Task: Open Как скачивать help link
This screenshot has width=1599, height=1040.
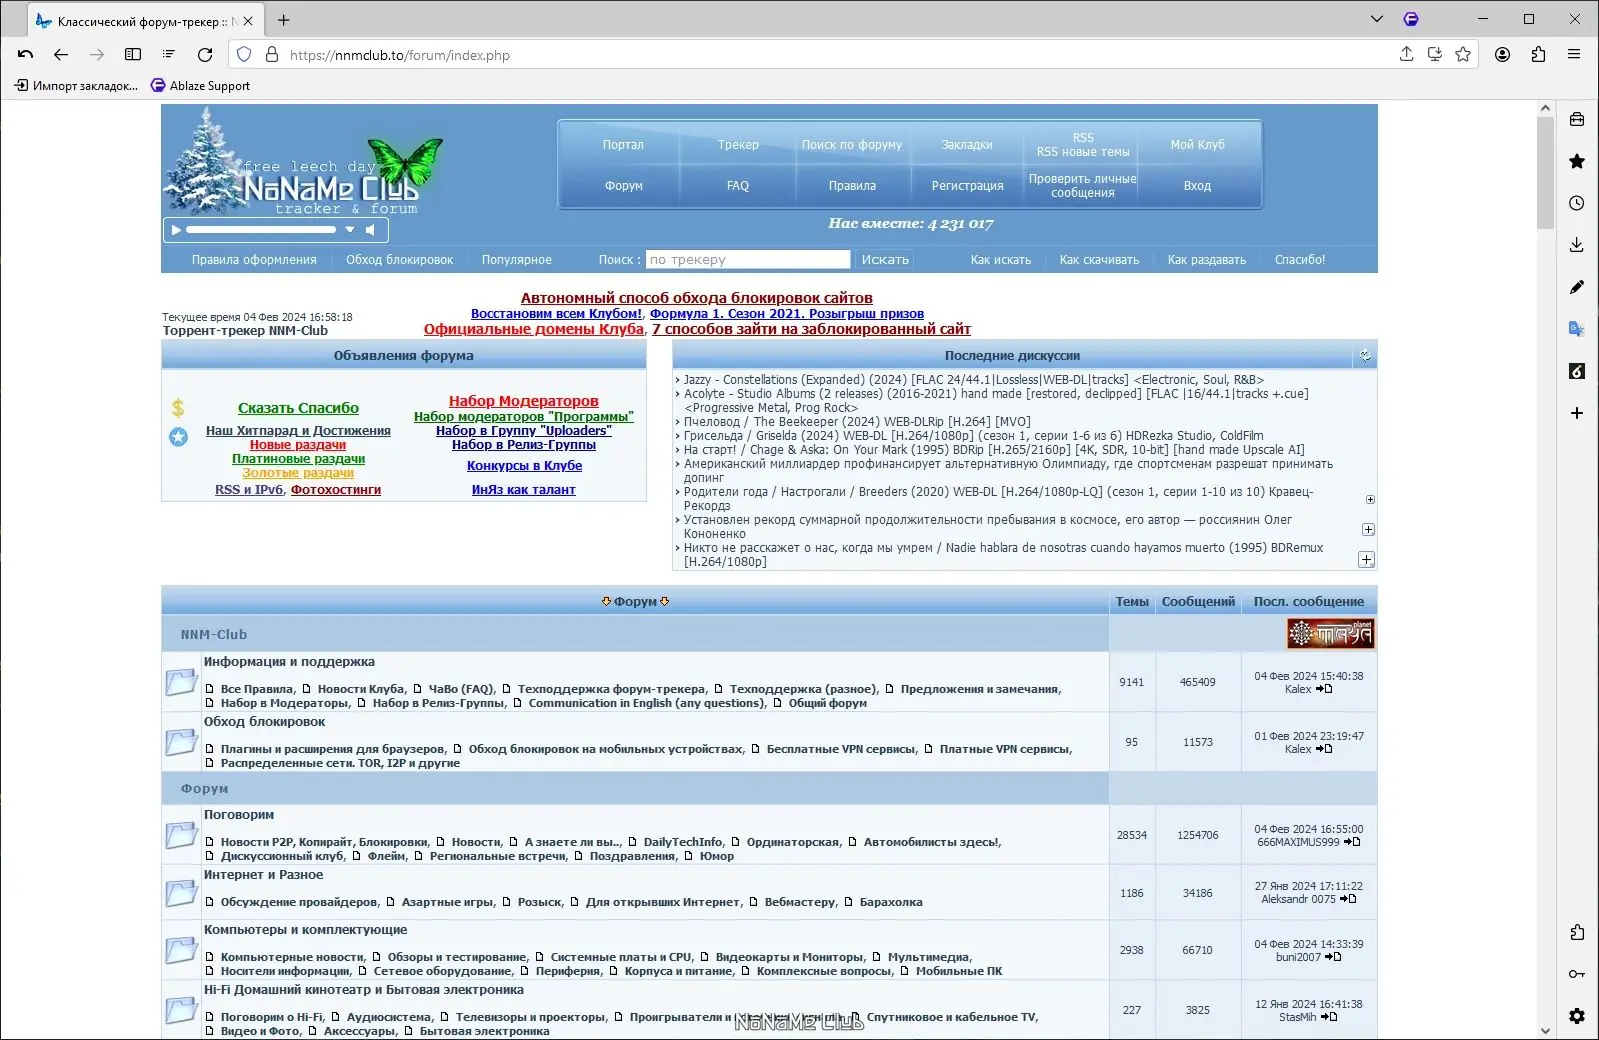Action: pyautogui.click(x=1099, y=260)
